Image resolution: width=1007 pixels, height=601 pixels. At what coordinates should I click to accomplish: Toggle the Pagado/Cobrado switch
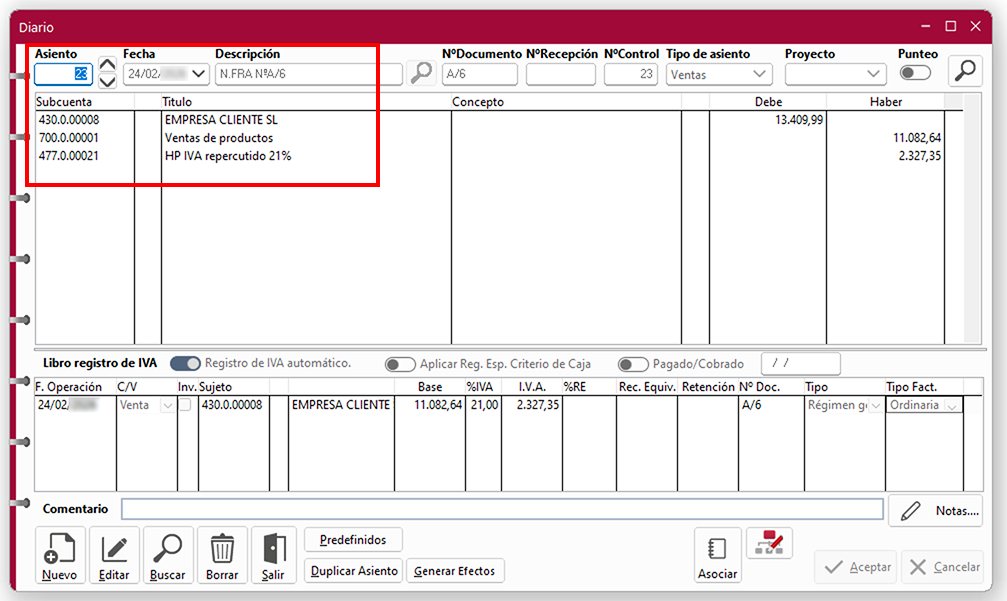632,364
